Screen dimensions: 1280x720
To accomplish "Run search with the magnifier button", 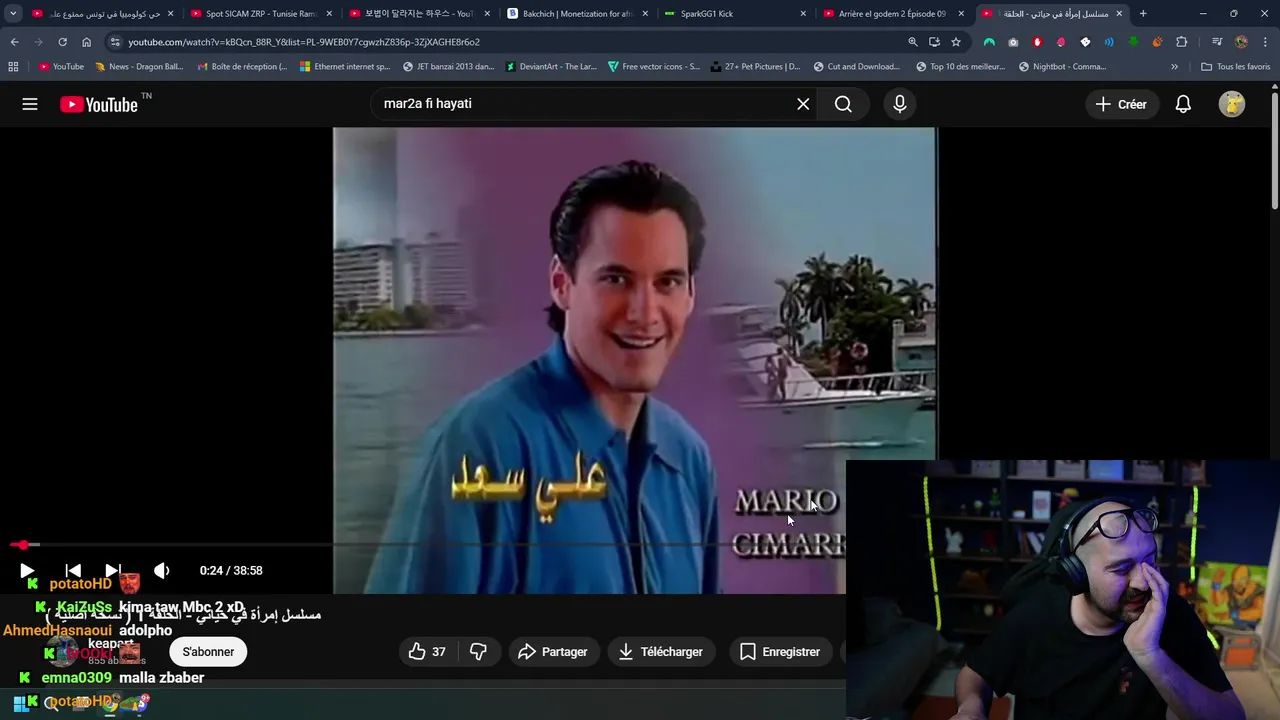I will (x=843, y=104).
